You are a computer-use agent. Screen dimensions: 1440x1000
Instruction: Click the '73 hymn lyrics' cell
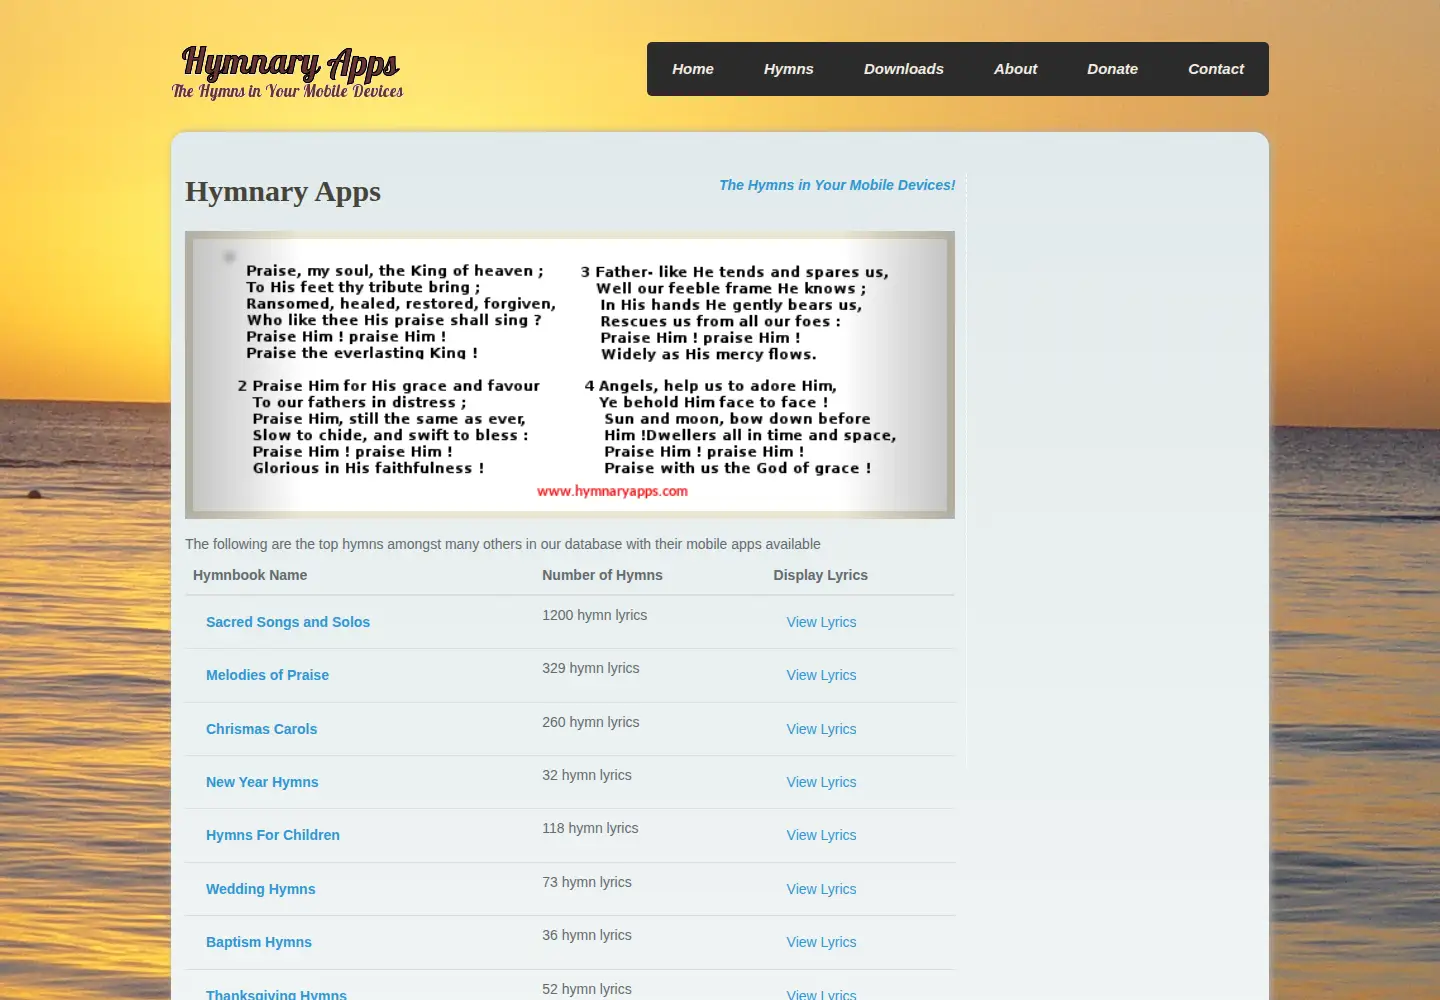pos(586,882)
